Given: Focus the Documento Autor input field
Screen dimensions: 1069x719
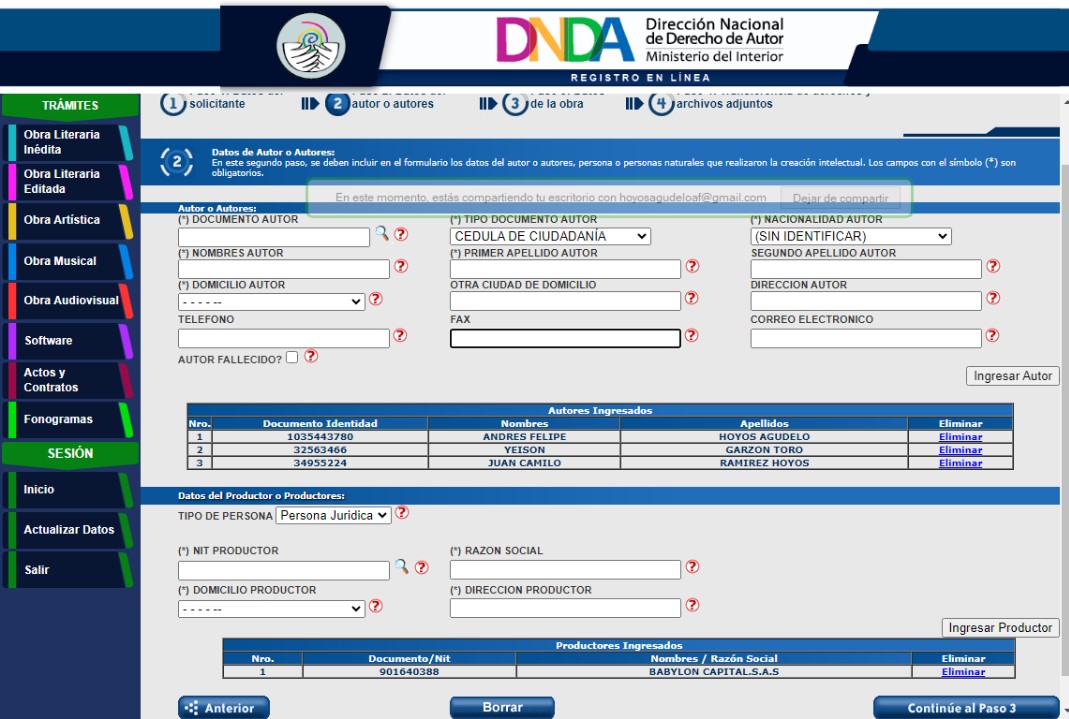Looking at the screenshot, I should tap(274, 237).
